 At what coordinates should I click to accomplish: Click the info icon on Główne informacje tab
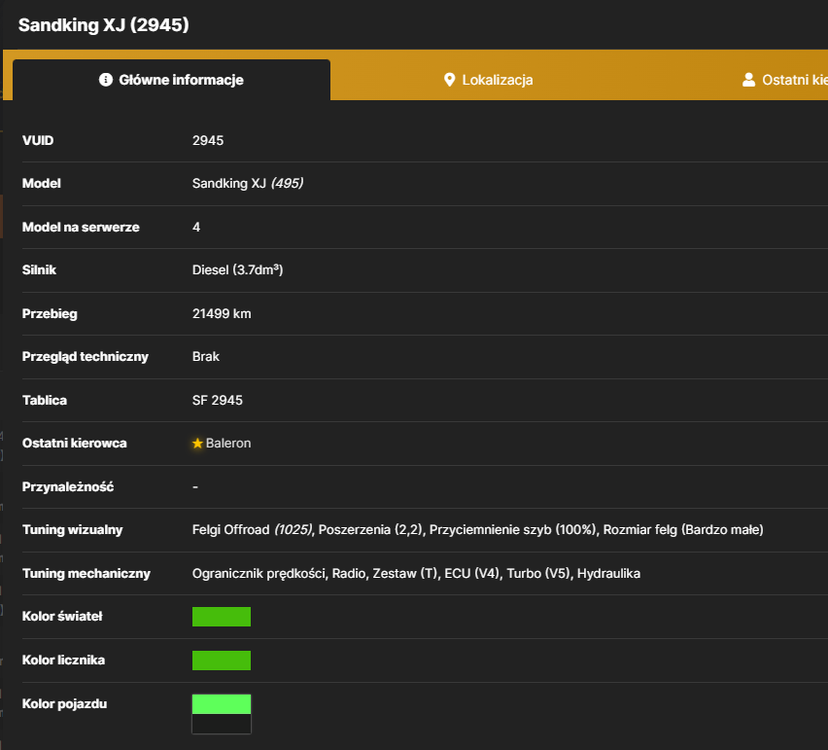106,80
